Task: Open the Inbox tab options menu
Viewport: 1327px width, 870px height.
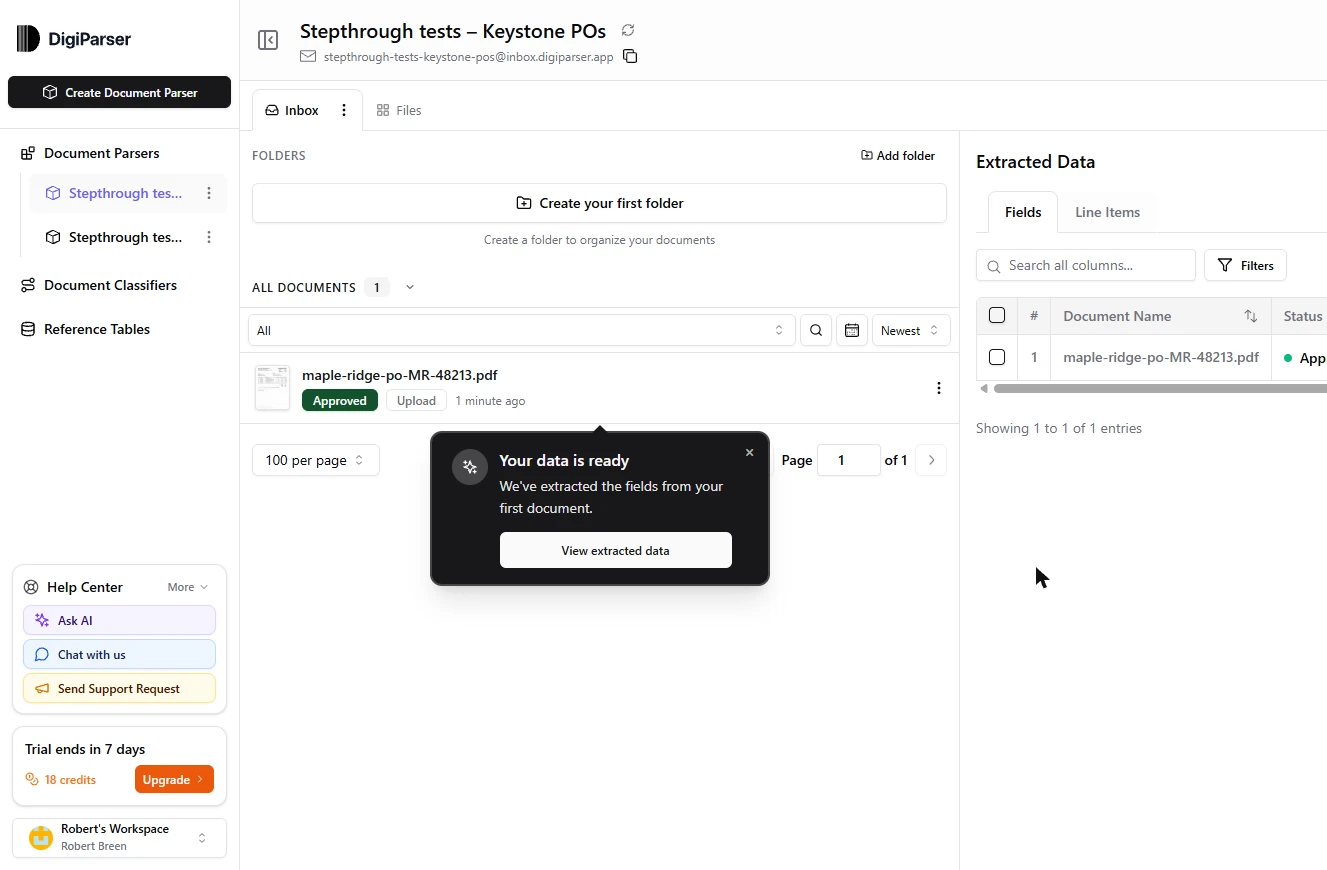Action: tap(344, 110)
